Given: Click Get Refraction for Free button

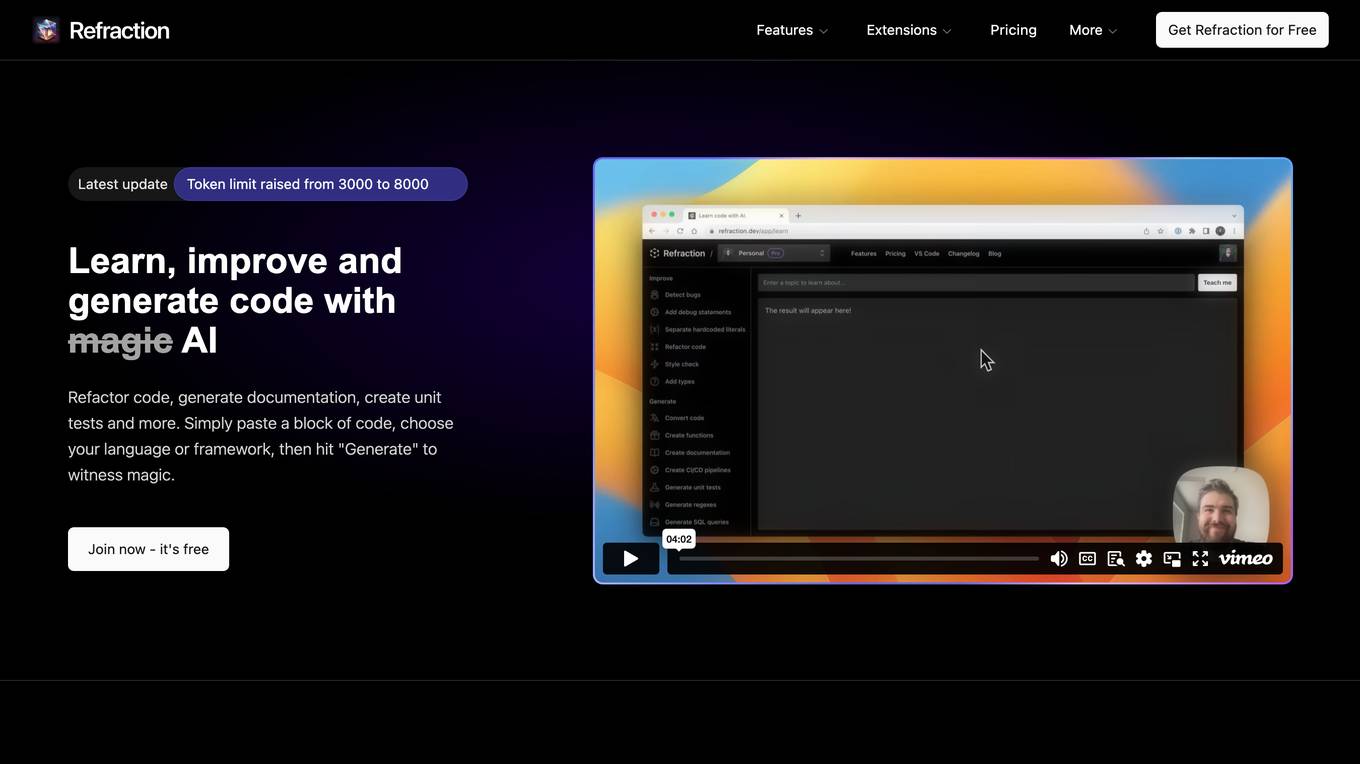Looking at the screenshot, I should [x=1242, y=30].
